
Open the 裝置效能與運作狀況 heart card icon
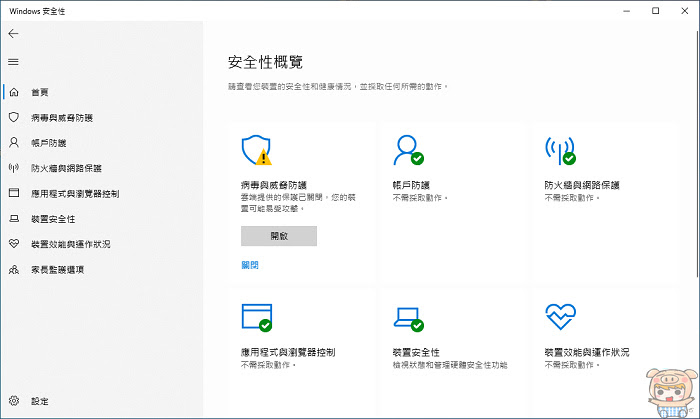[561, 316]
